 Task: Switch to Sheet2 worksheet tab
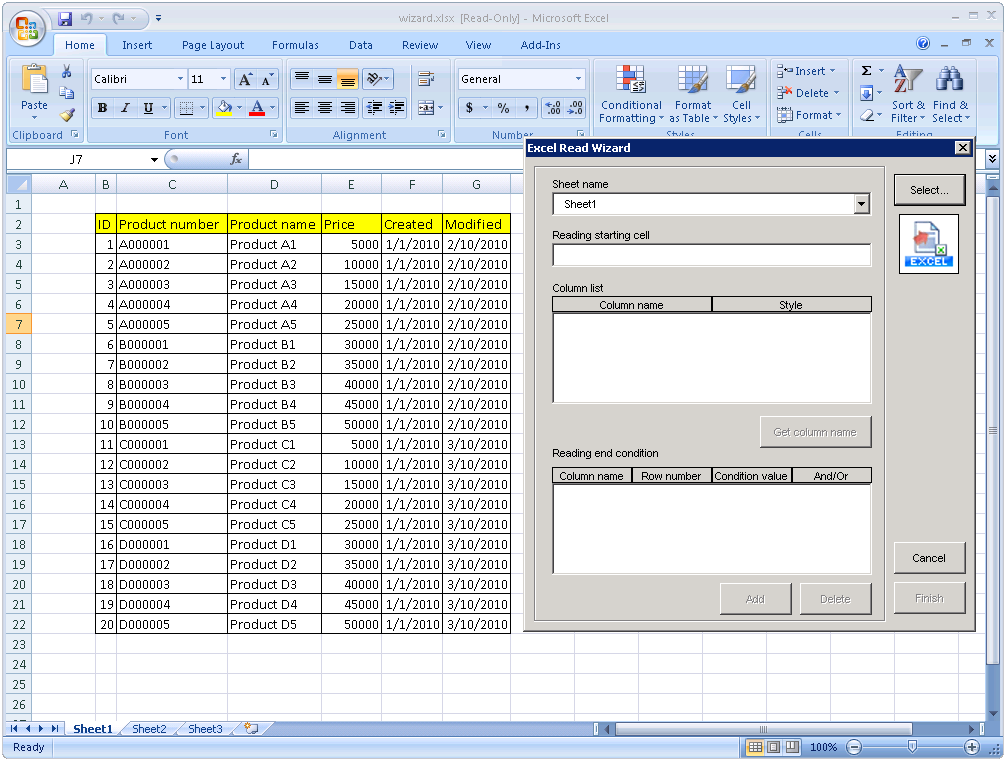coord(149,729)
